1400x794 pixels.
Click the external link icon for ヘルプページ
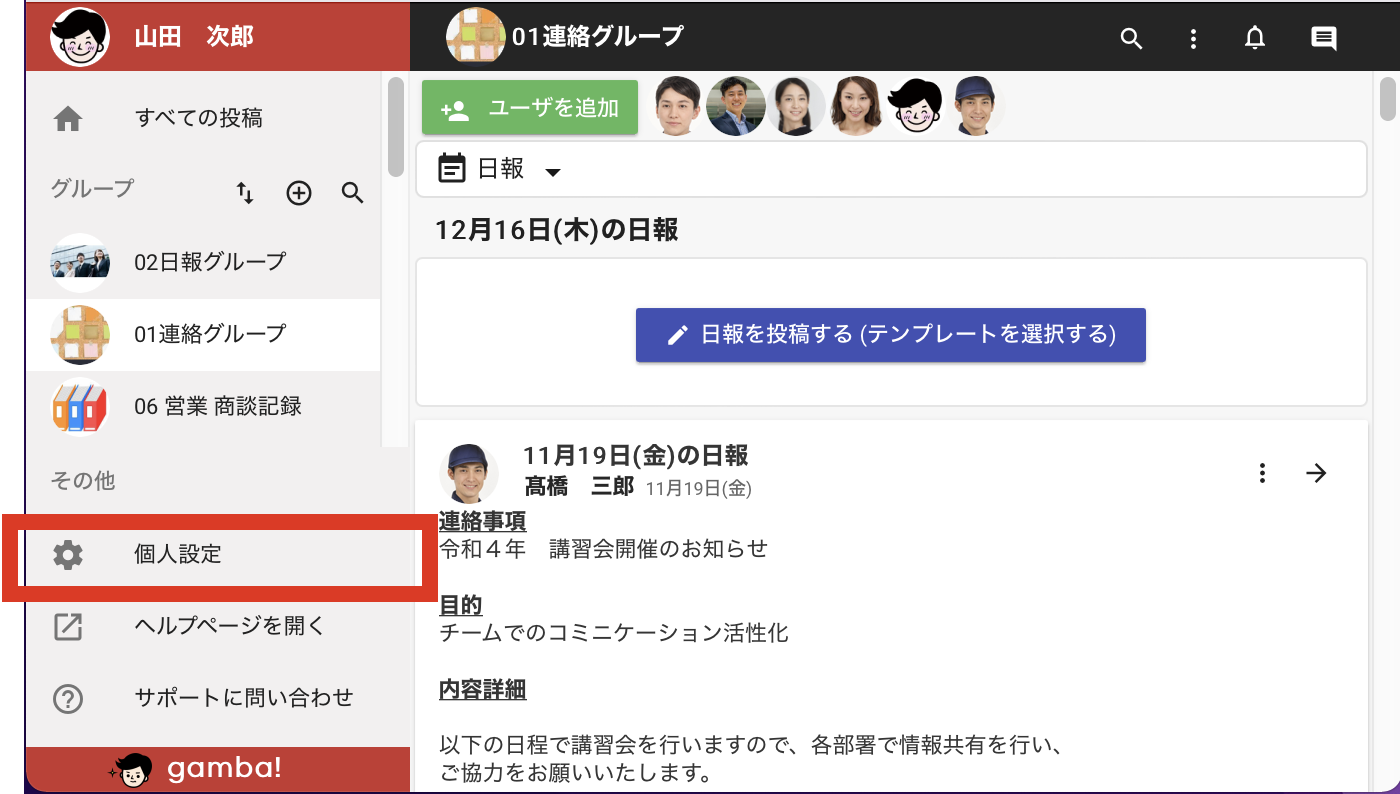[x=68, y=627]
